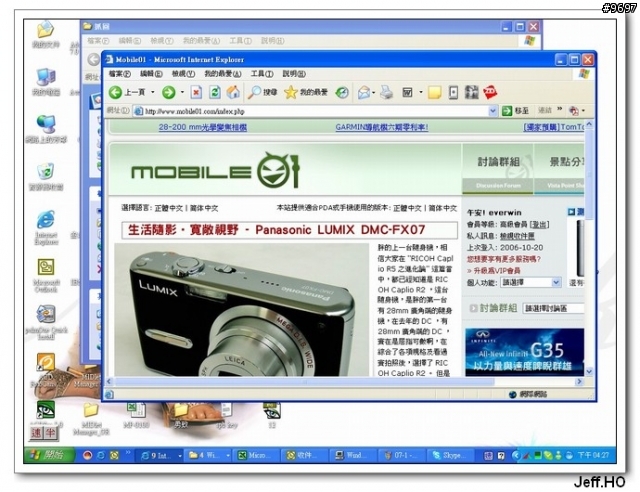Open the 我的最愛 favorites star button
The width and height of the screenshot is (640, 492).
click(x=306, y=93)
